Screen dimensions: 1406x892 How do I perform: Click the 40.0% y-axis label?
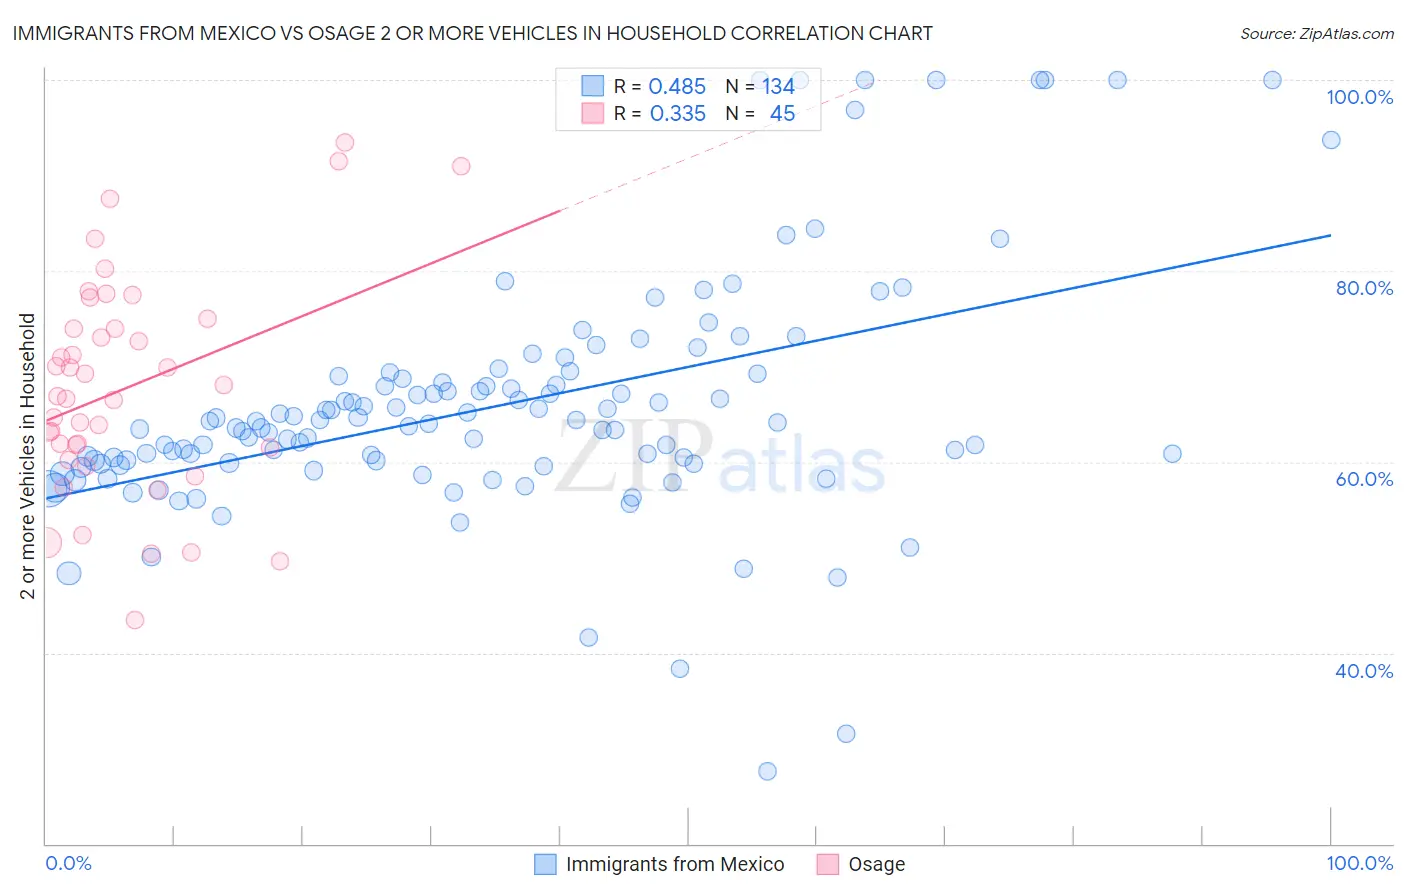coord(1365,671)
